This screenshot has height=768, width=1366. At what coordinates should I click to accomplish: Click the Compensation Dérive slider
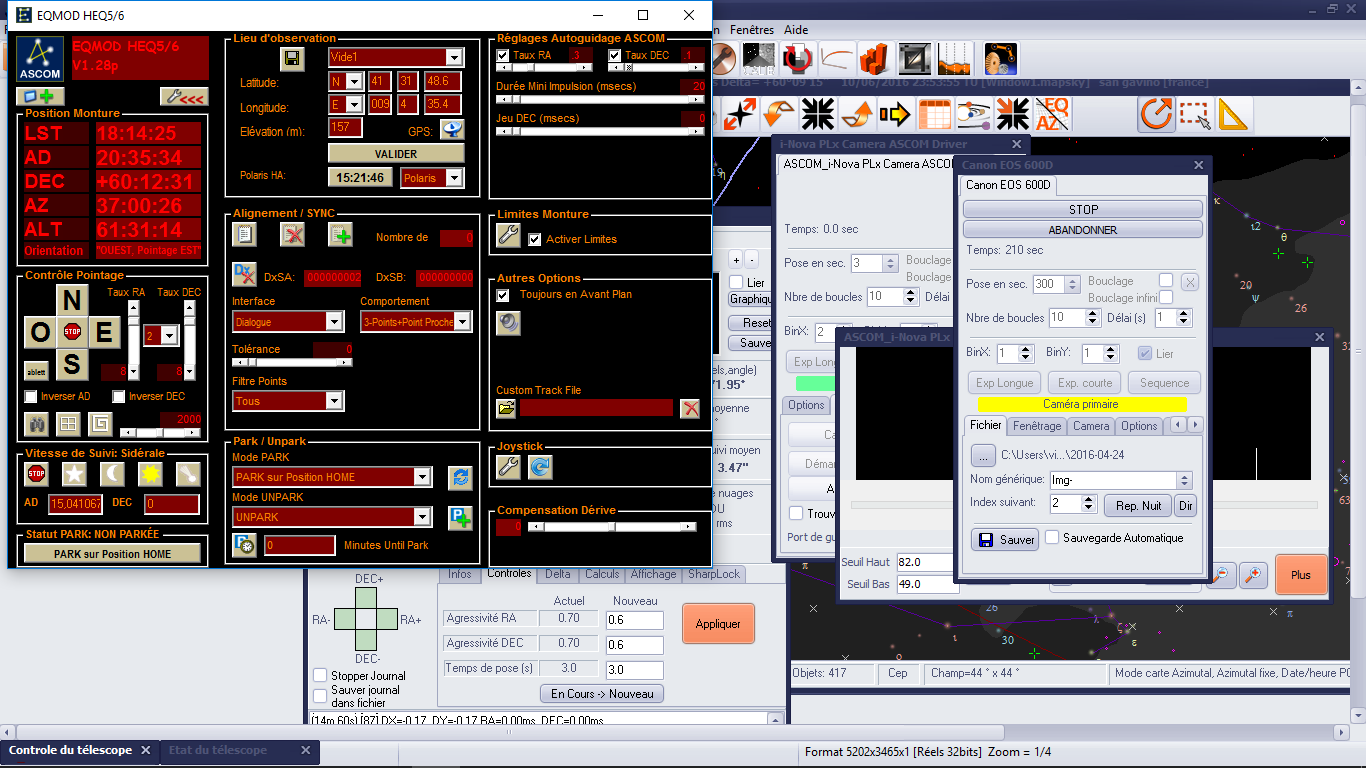(x=610, y=526)
